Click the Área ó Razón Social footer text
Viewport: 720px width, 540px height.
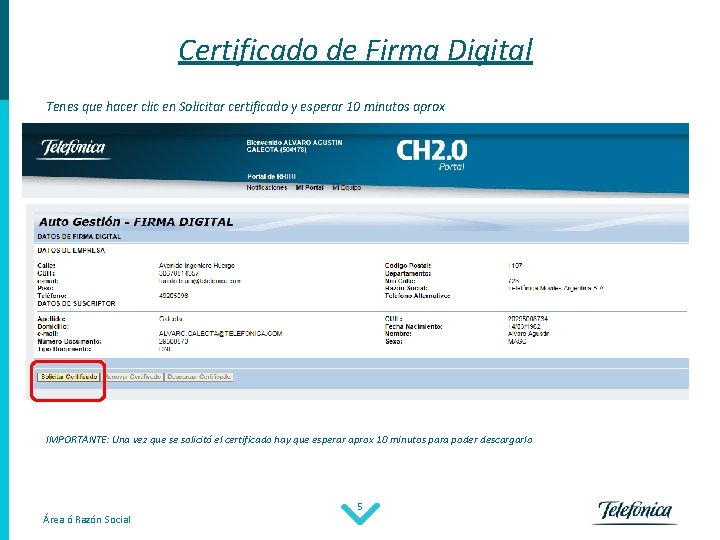87,519
